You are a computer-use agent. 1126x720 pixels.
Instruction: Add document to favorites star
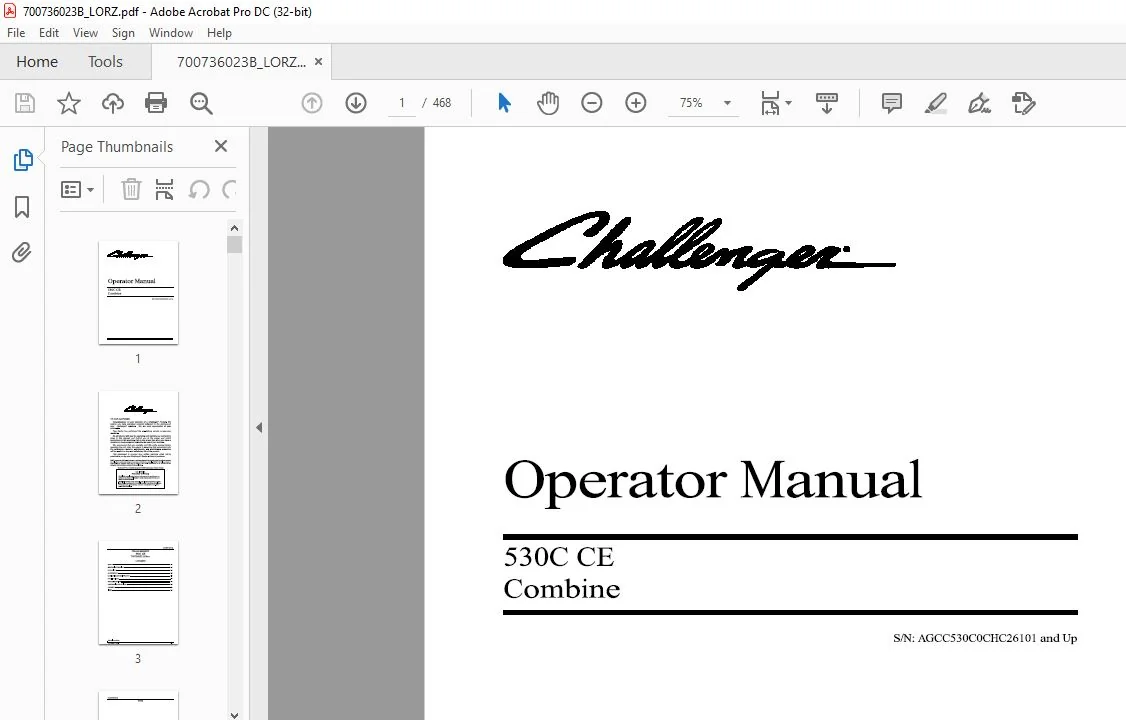click(69, 103)
